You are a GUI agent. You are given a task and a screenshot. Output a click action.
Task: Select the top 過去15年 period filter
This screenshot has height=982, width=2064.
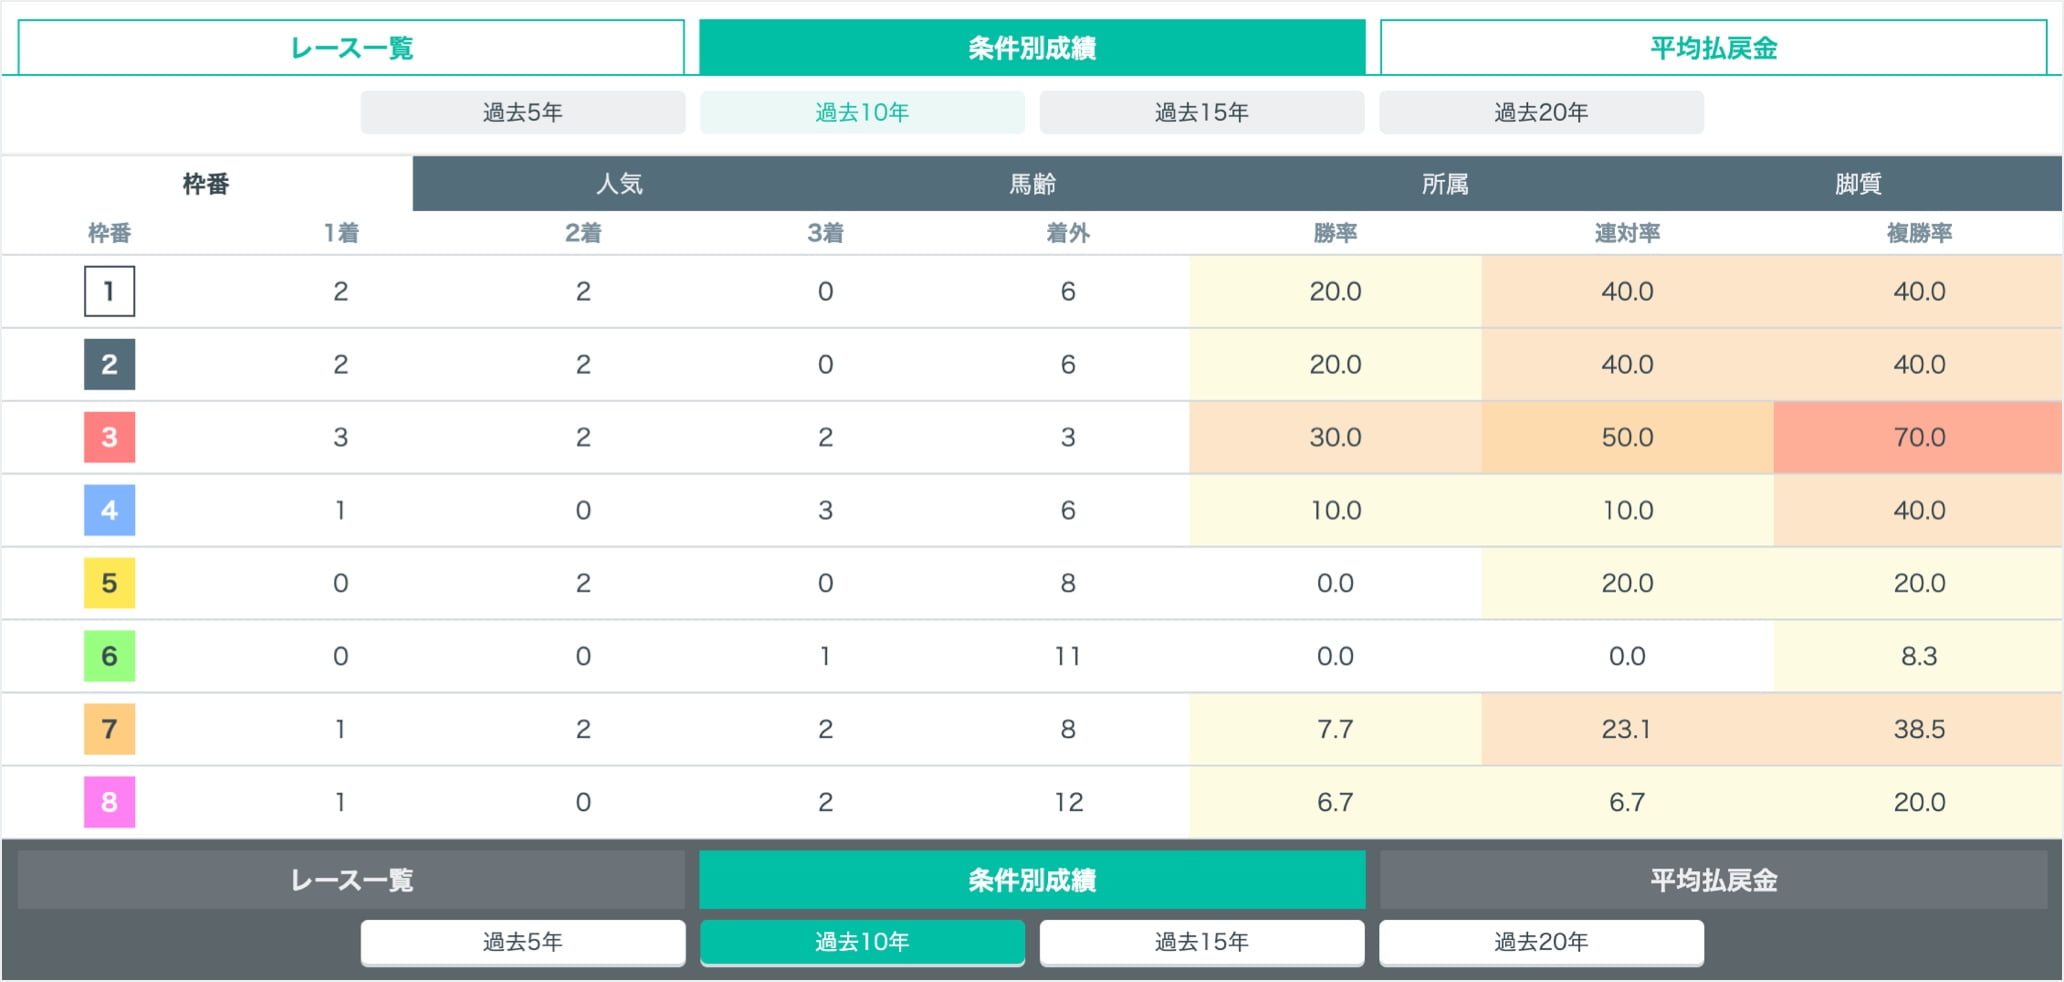click(x=1201, y=112)
